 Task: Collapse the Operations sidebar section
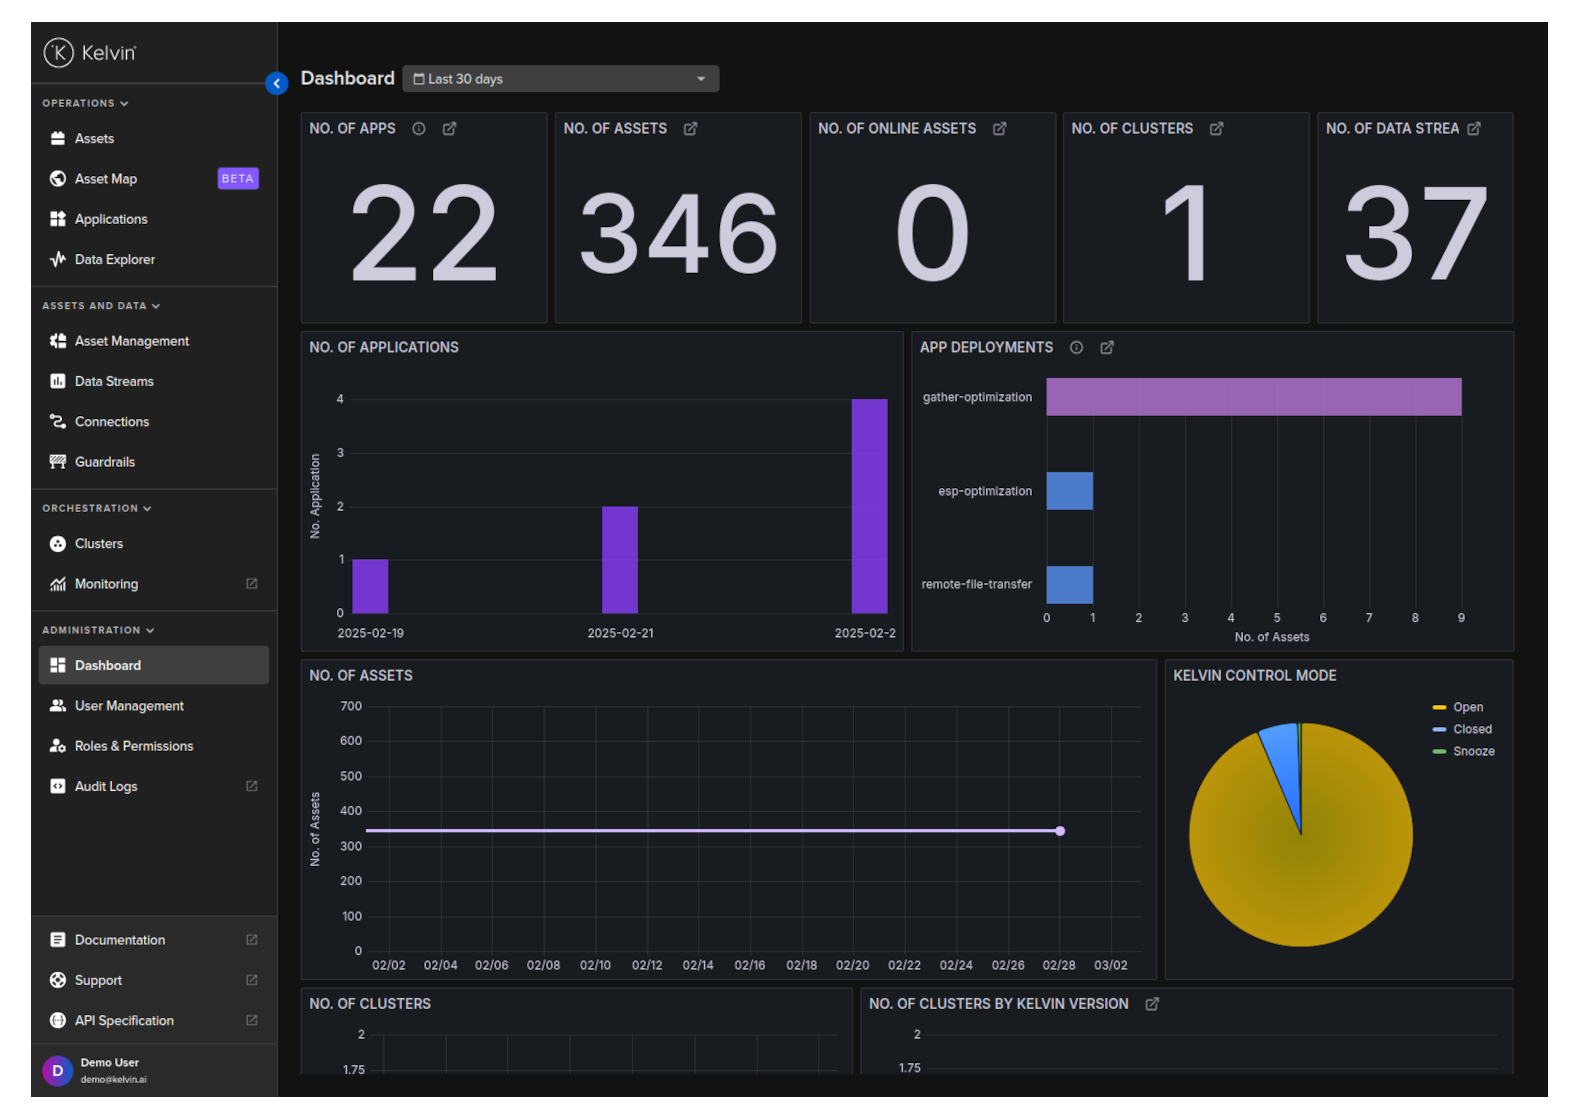point(85,103)
